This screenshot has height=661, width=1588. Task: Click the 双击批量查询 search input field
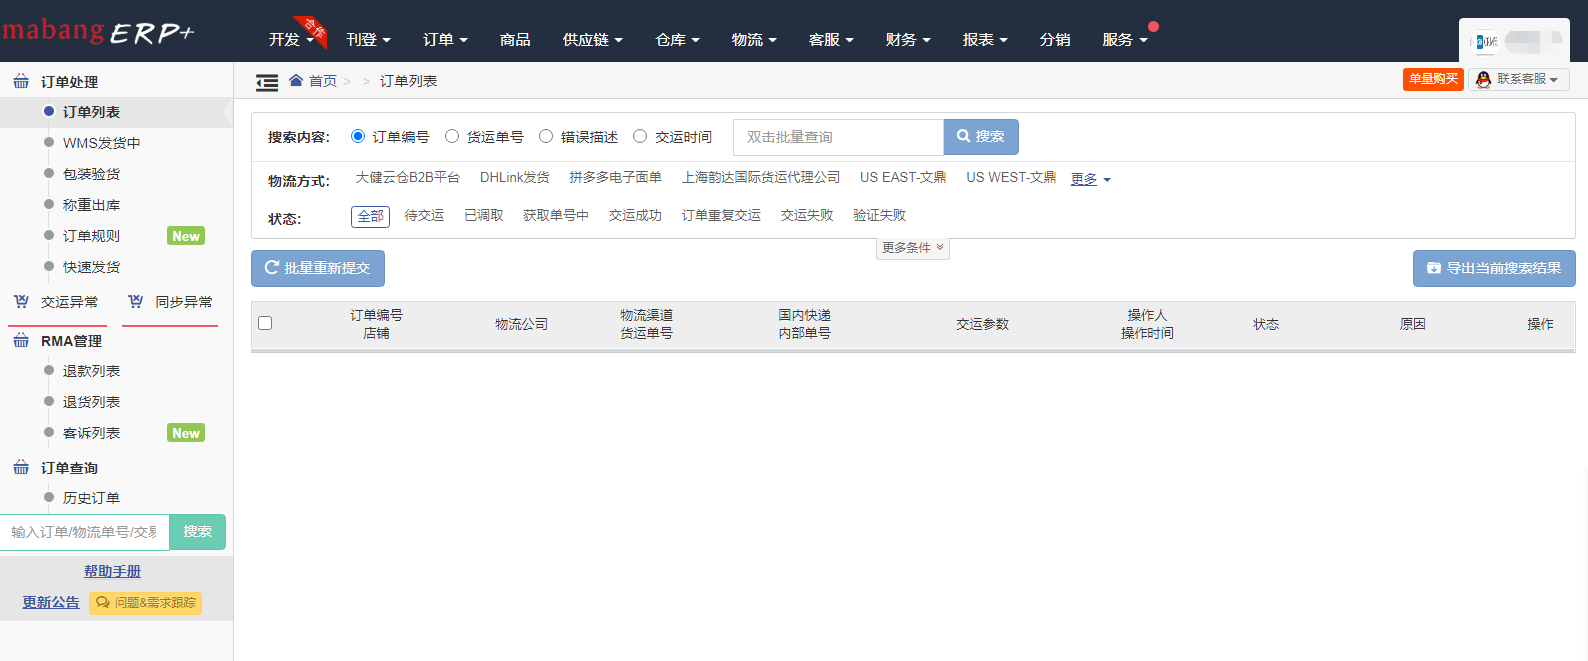[838, 137]
